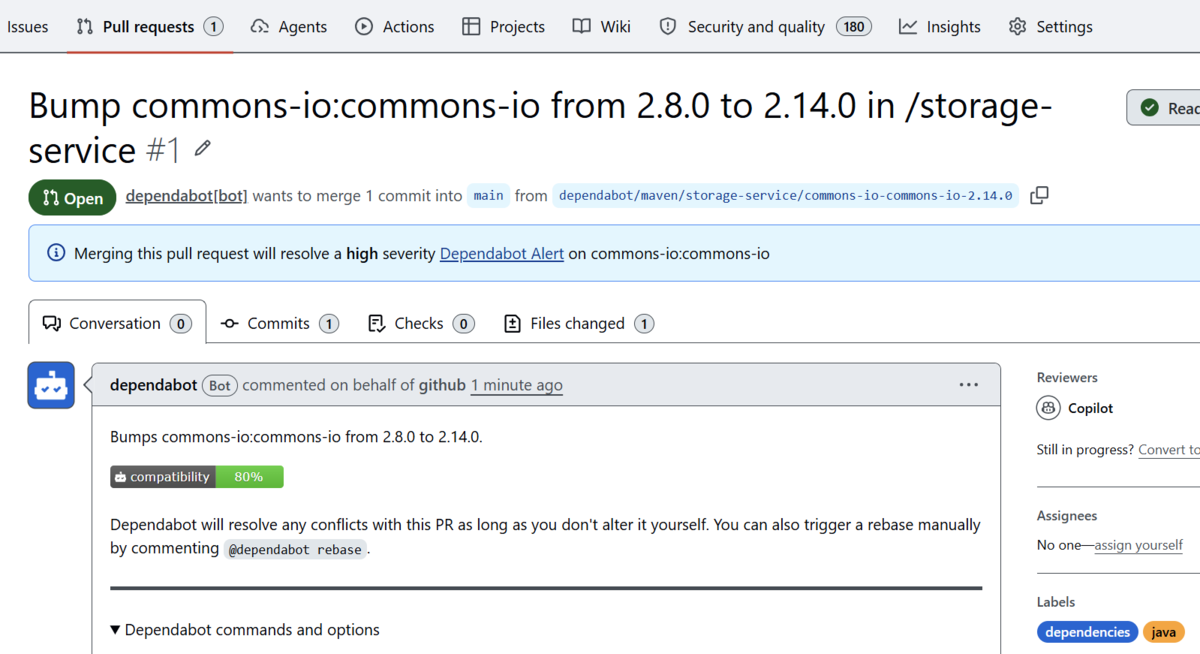Image resolution: width=1200 pixels, height=654 pixels.
Task: Click the Convert to draft link
Action: tap(1169, 450)
